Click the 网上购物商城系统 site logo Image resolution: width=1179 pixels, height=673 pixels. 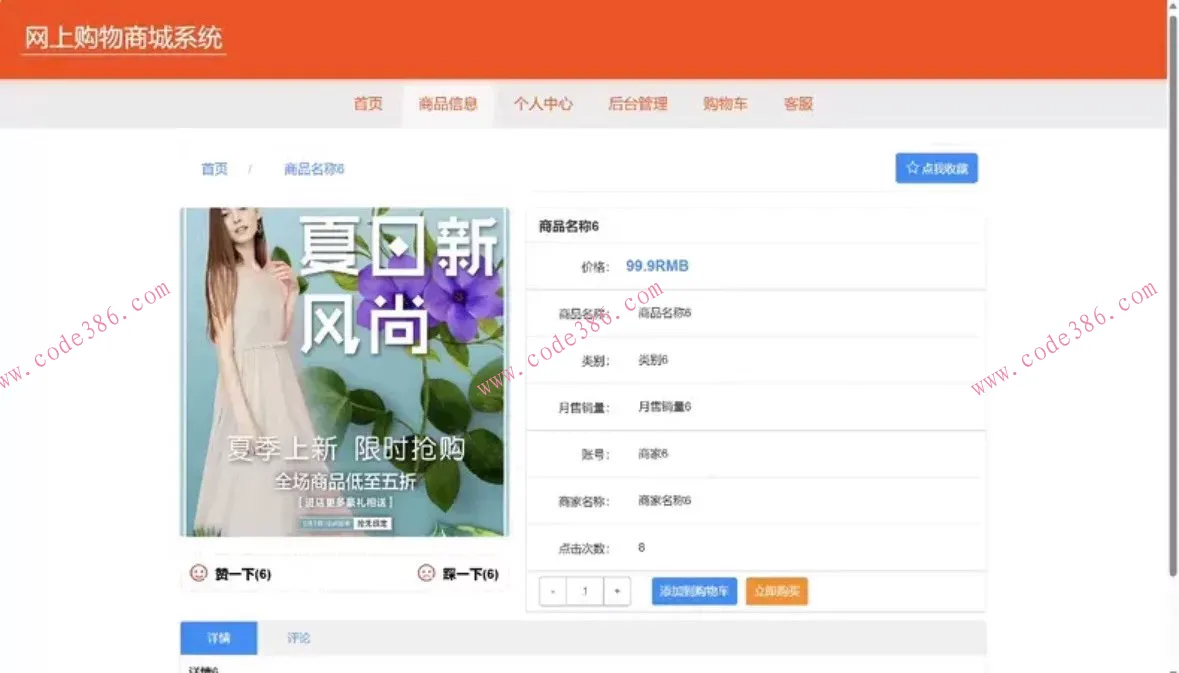click(123, 38)
